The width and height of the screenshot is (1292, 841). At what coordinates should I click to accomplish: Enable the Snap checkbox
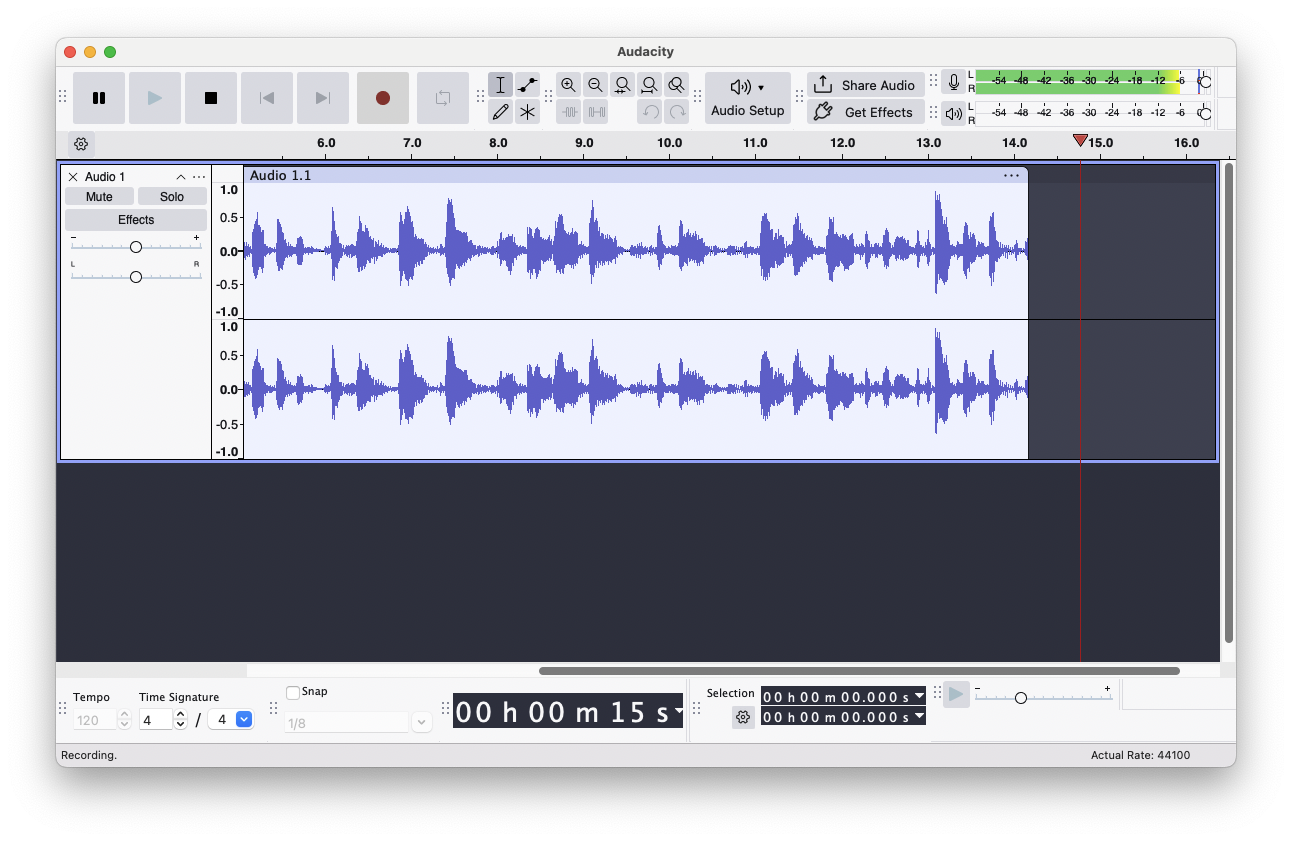tap(293, 691)
